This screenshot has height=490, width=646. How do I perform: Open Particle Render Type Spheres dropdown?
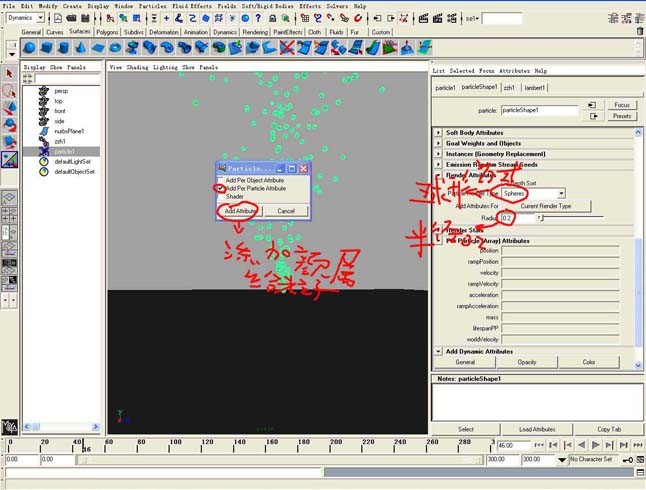(561, 193)
